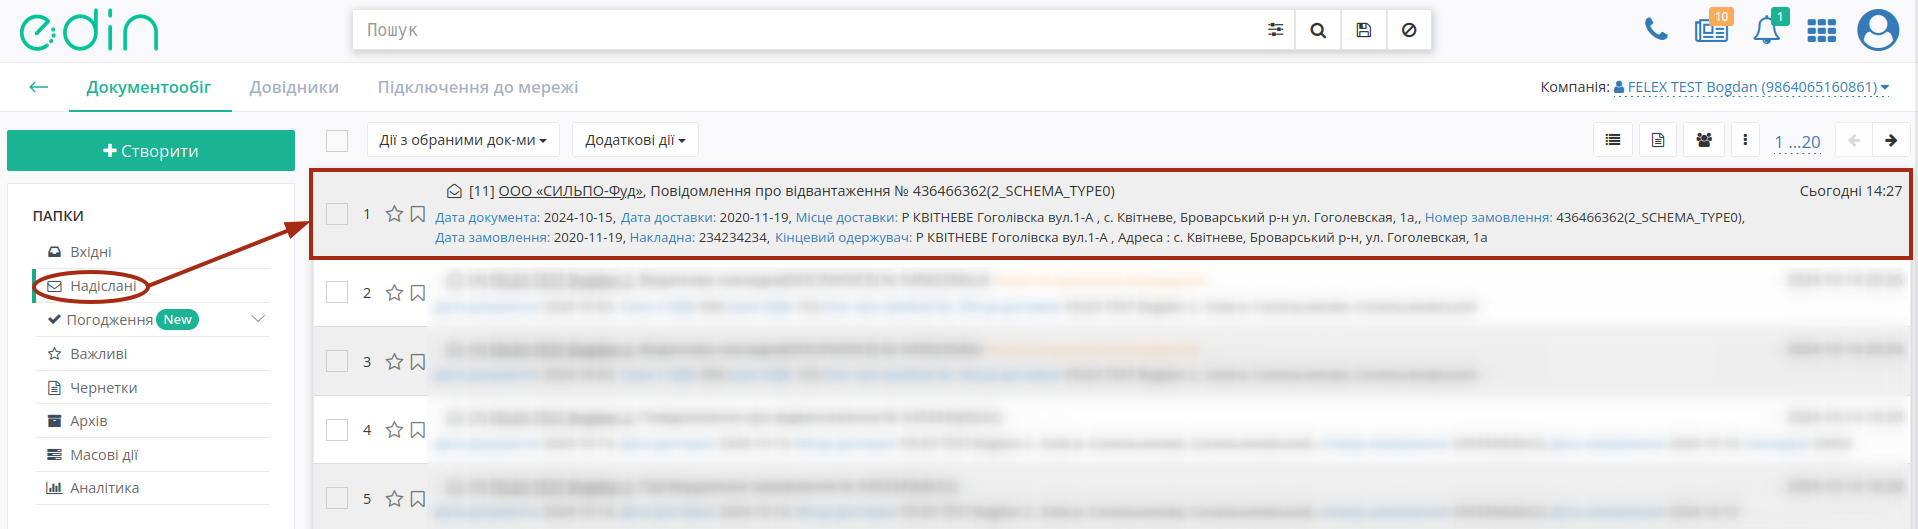The image size is (1918, 529).
Task: Open the apps grid icon
Action: pyautogui.click(x=1822, y=31)
